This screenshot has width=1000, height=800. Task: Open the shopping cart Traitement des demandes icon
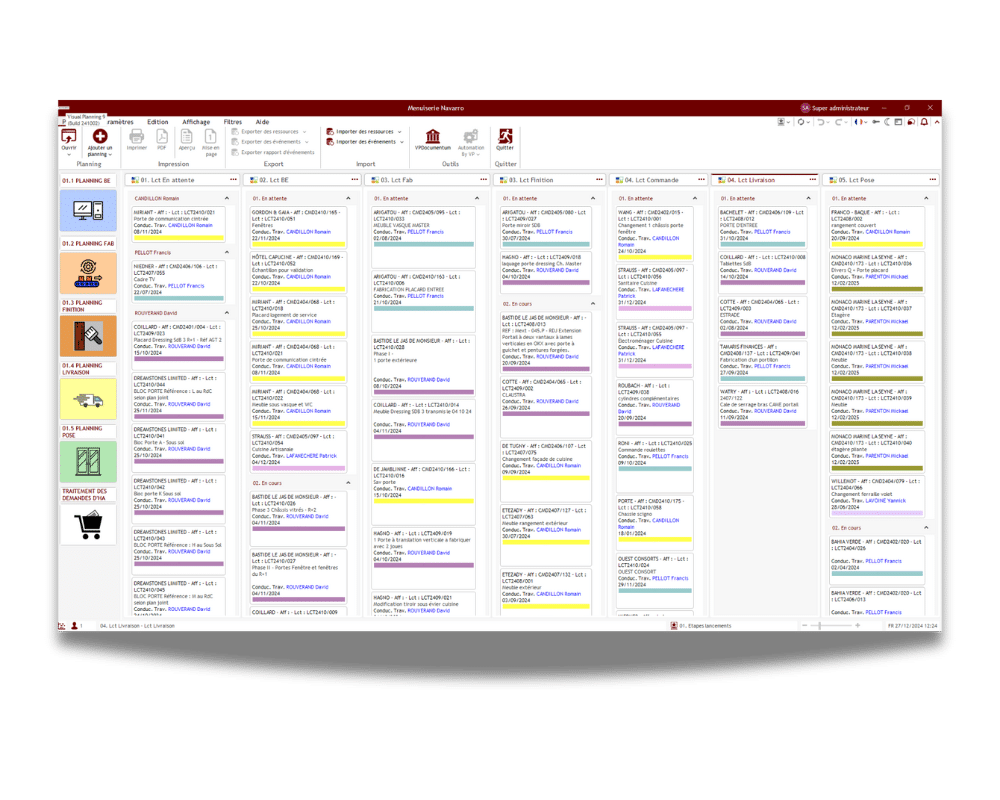tap(88, 524)
